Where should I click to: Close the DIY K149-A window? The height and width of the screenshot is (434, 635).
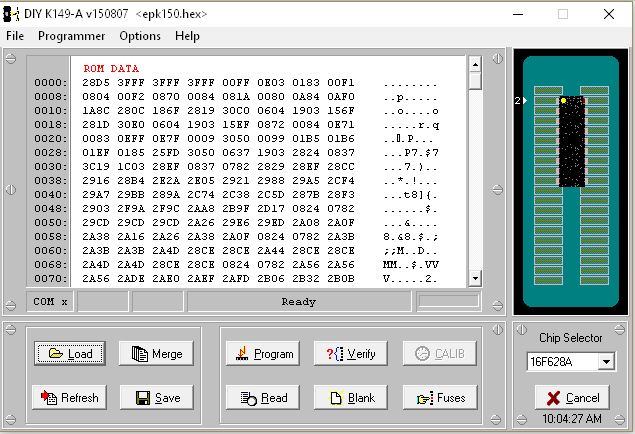tap(609, 14)
